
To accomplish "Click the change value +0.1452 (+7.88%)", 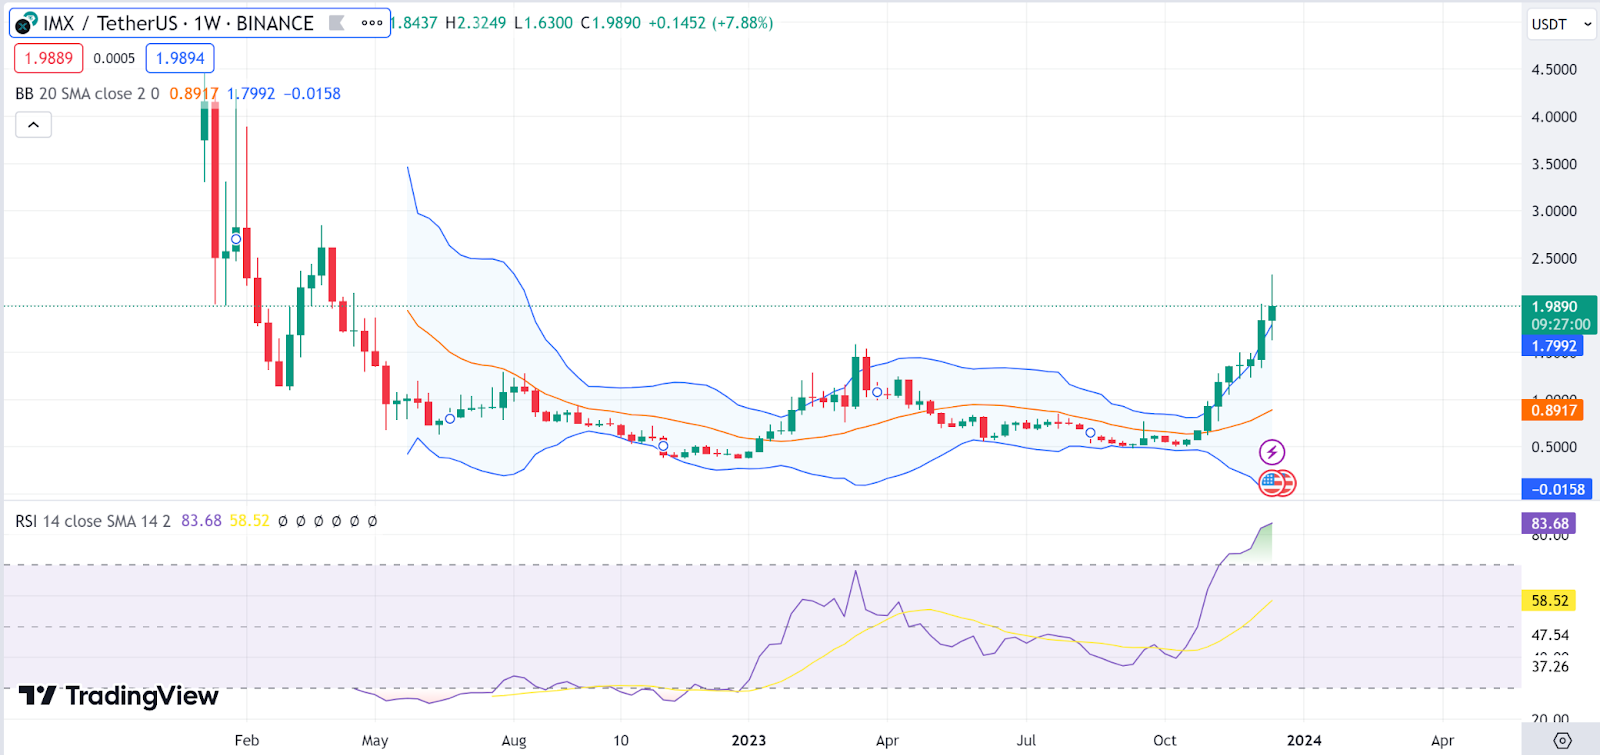I will tap(710, 22).
